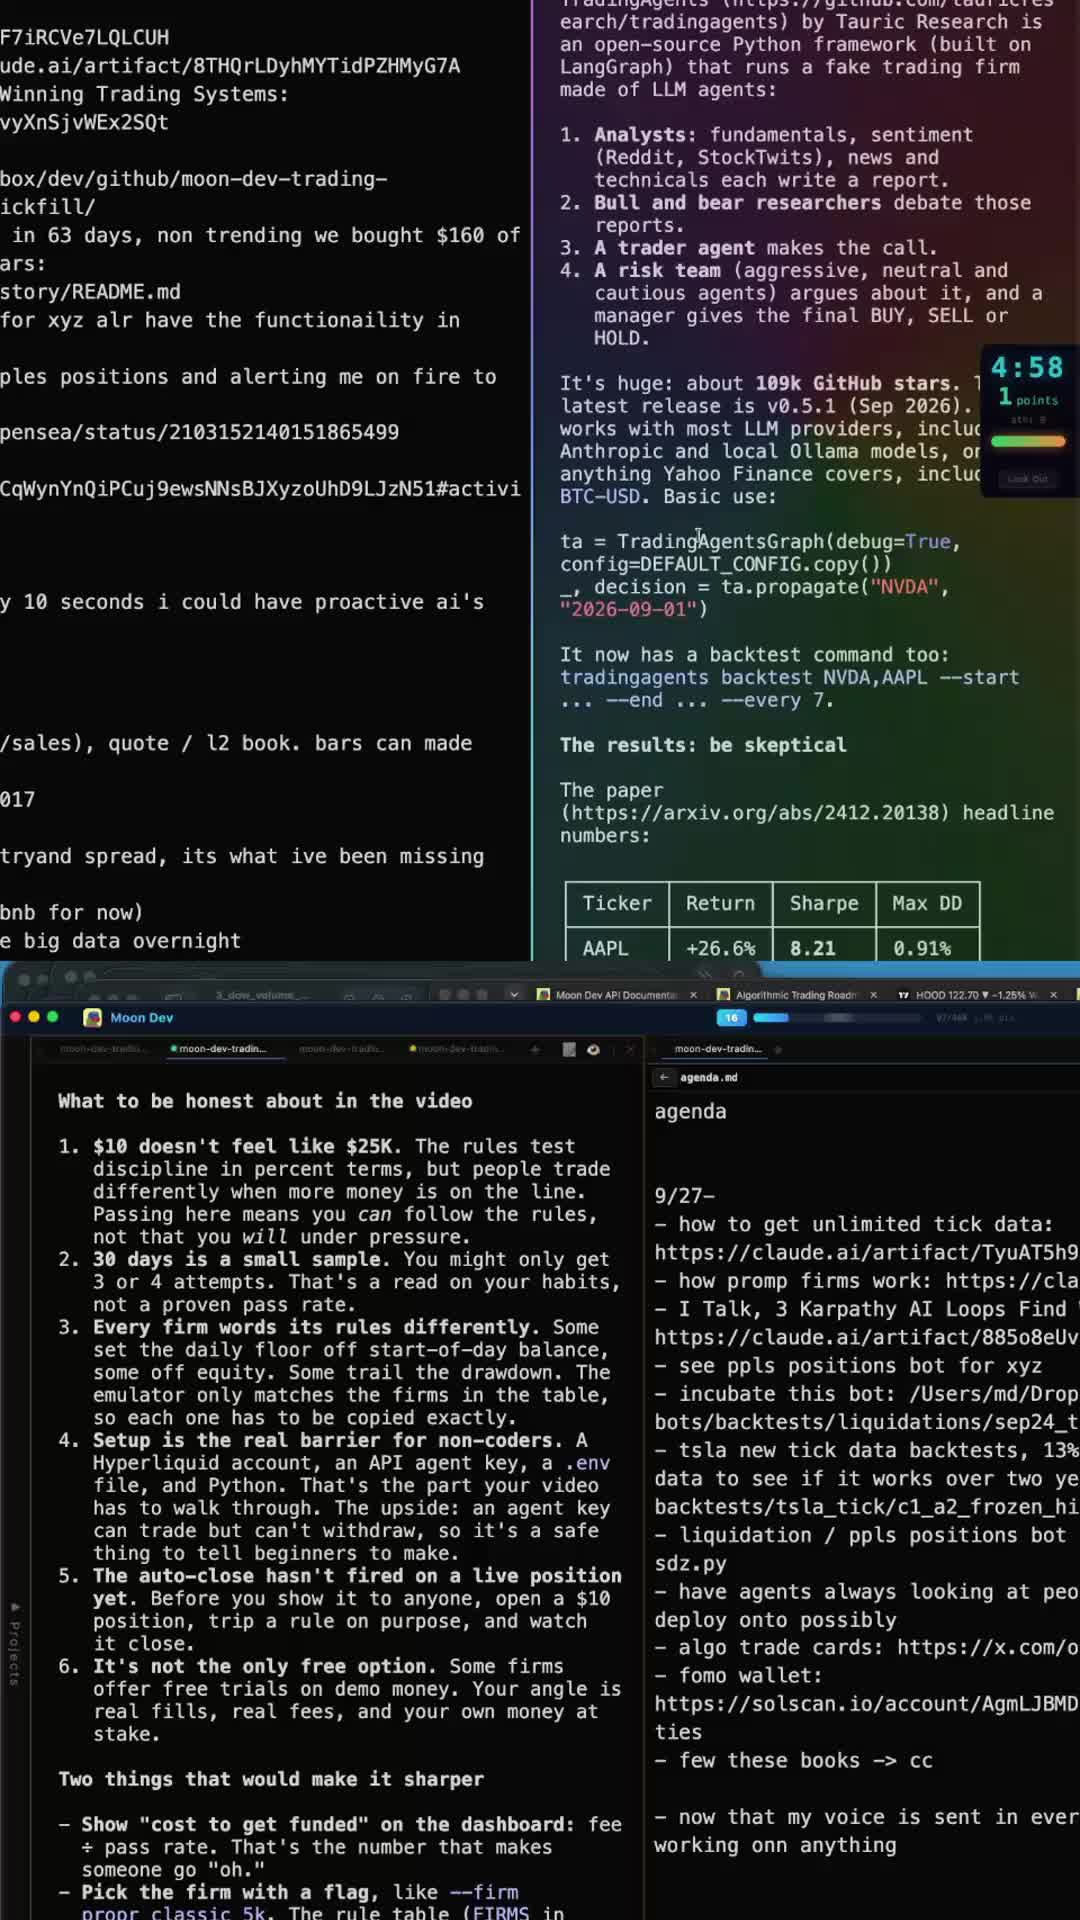Screen dimensions: 1080x1920
Task: Click the 'Two things that would make it sharper' heading
Action: click(x=271, y=1779)
